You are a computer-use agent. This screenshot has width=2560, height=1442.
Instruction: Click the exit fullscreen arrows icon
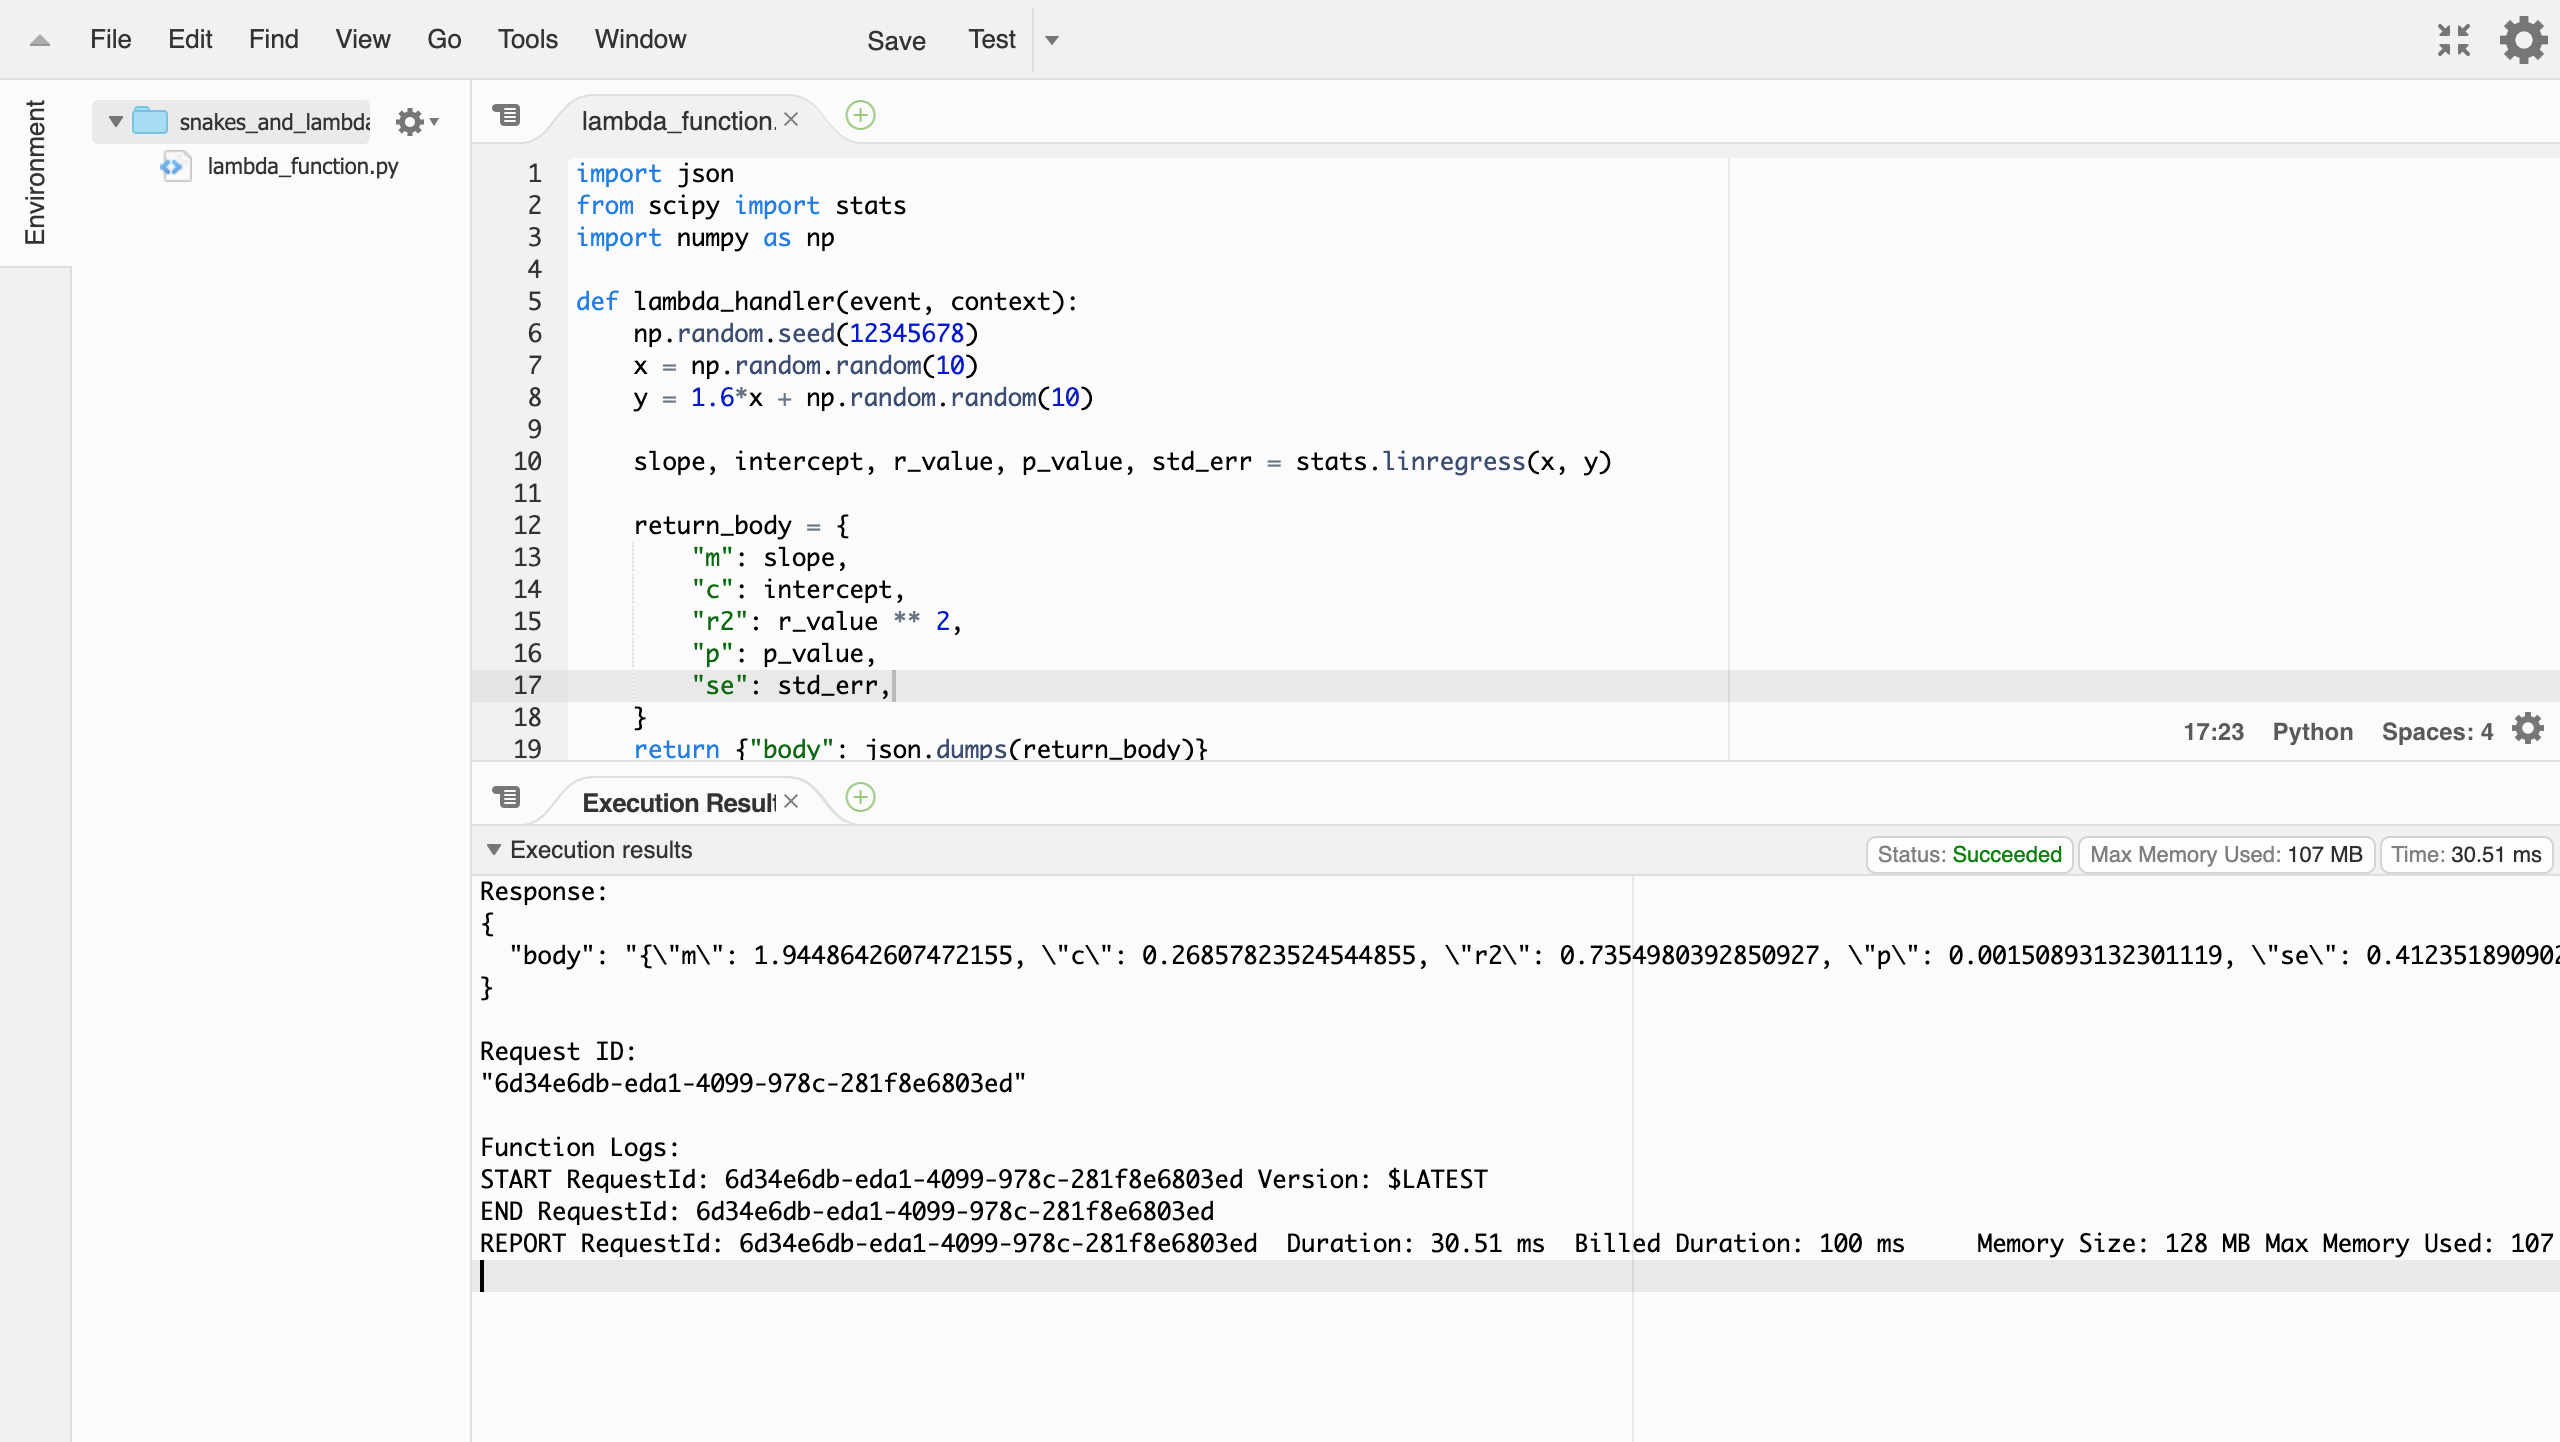2453,40
